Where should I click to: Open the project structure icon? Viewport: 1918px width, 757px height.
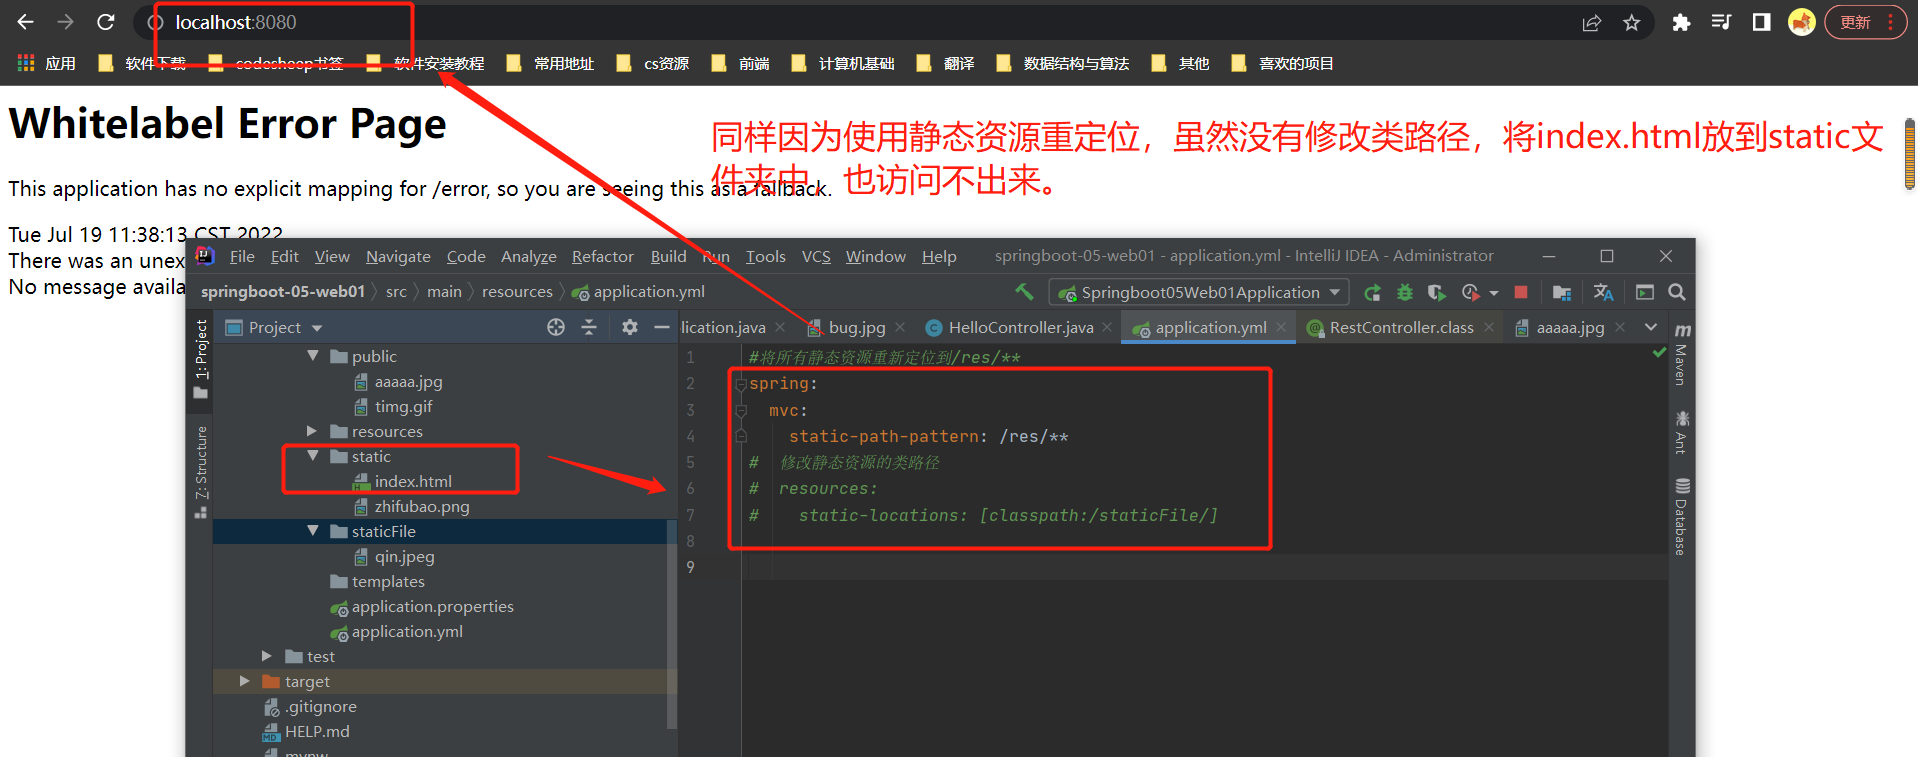click(1561, 292)
